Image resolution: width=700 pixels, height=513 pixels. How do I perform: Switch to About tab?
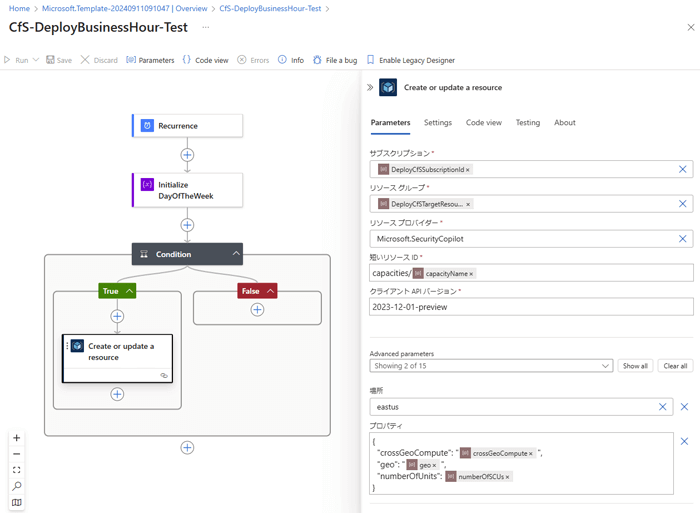coord(565,123)
